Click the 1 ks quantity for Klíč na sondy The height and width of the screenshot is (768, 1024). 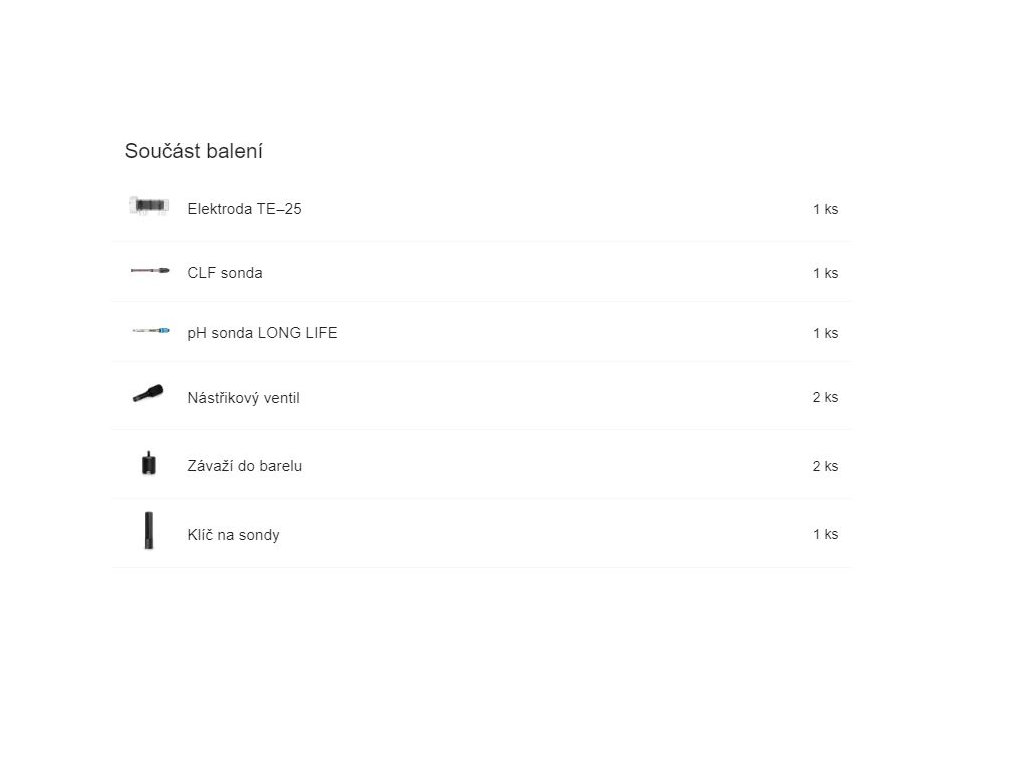[x=825, y=534]
